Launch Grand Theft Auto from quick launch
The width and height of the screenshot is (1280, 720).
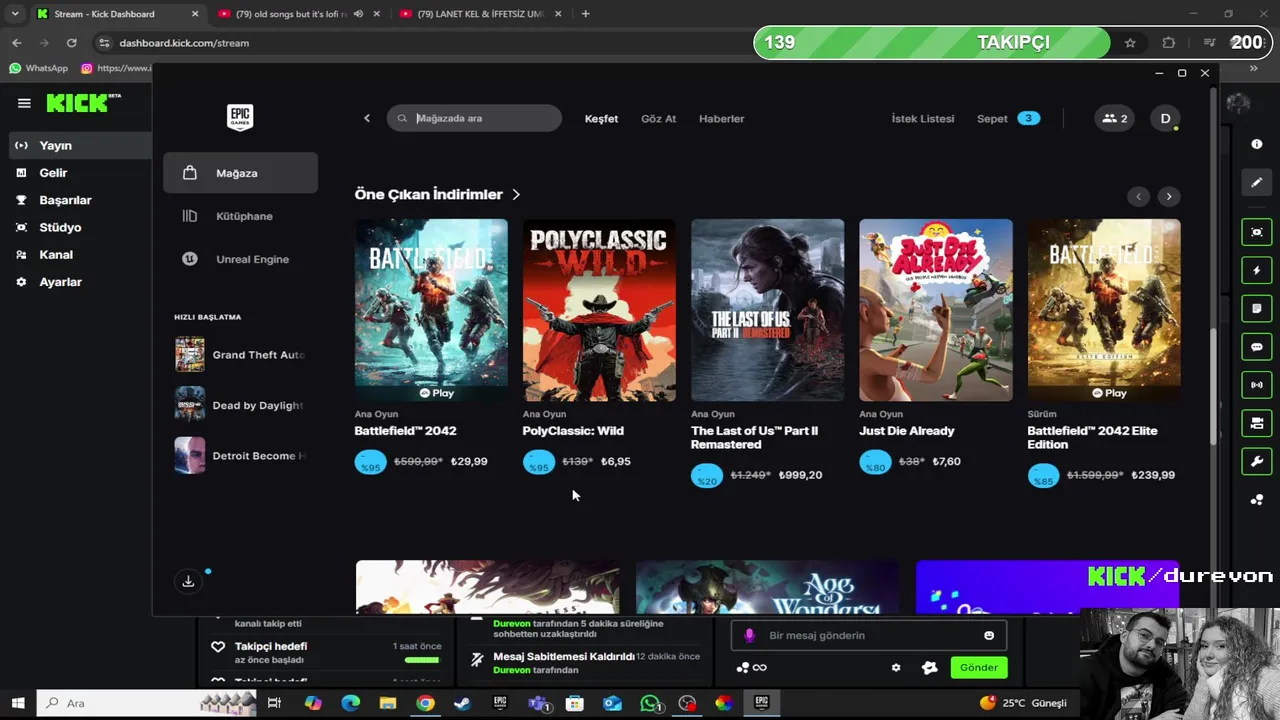tap(240, 355)
